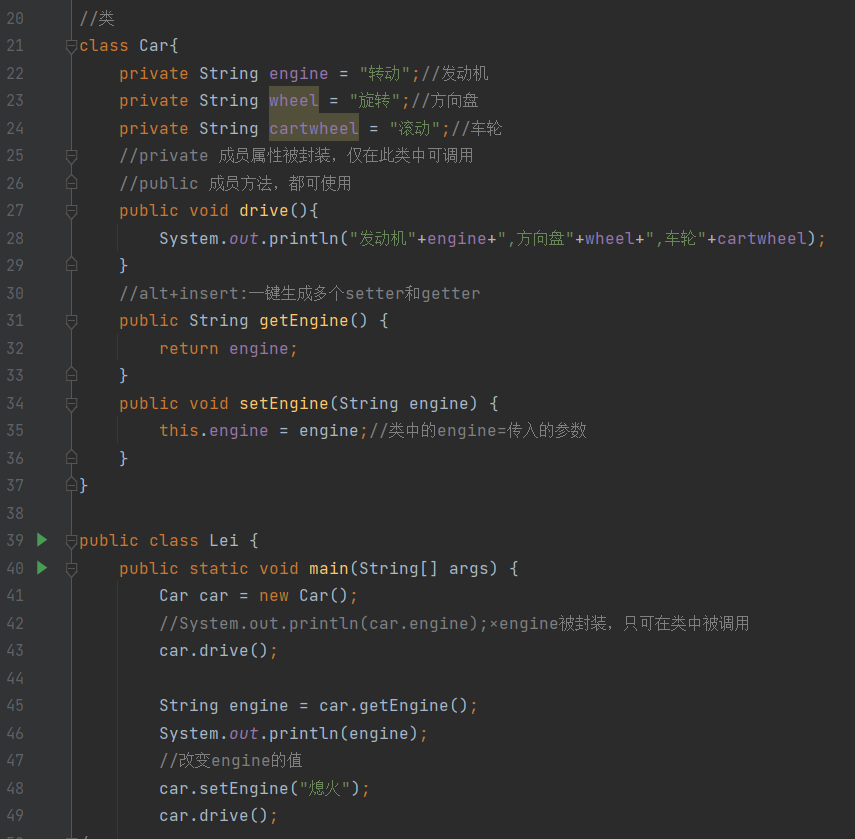855x839 pixels.
Task: Run main method via gutter arrow on line 40
Action: pyautogui.click(x=42, y=568)
